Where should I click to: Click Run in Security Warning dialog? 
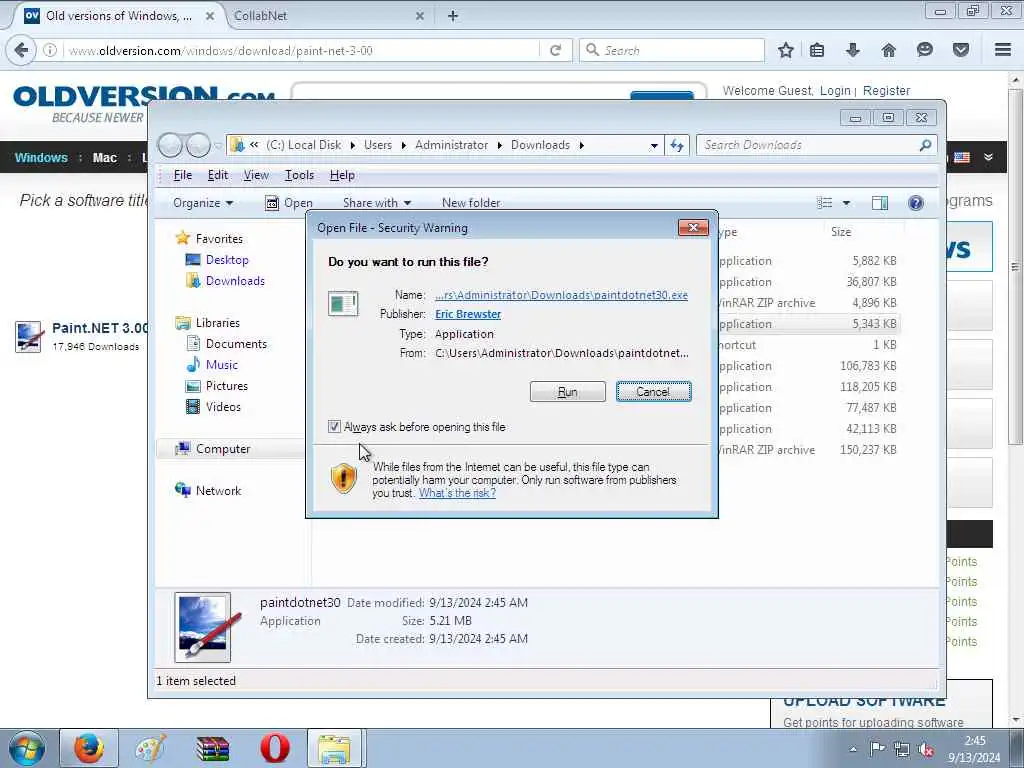568,392
